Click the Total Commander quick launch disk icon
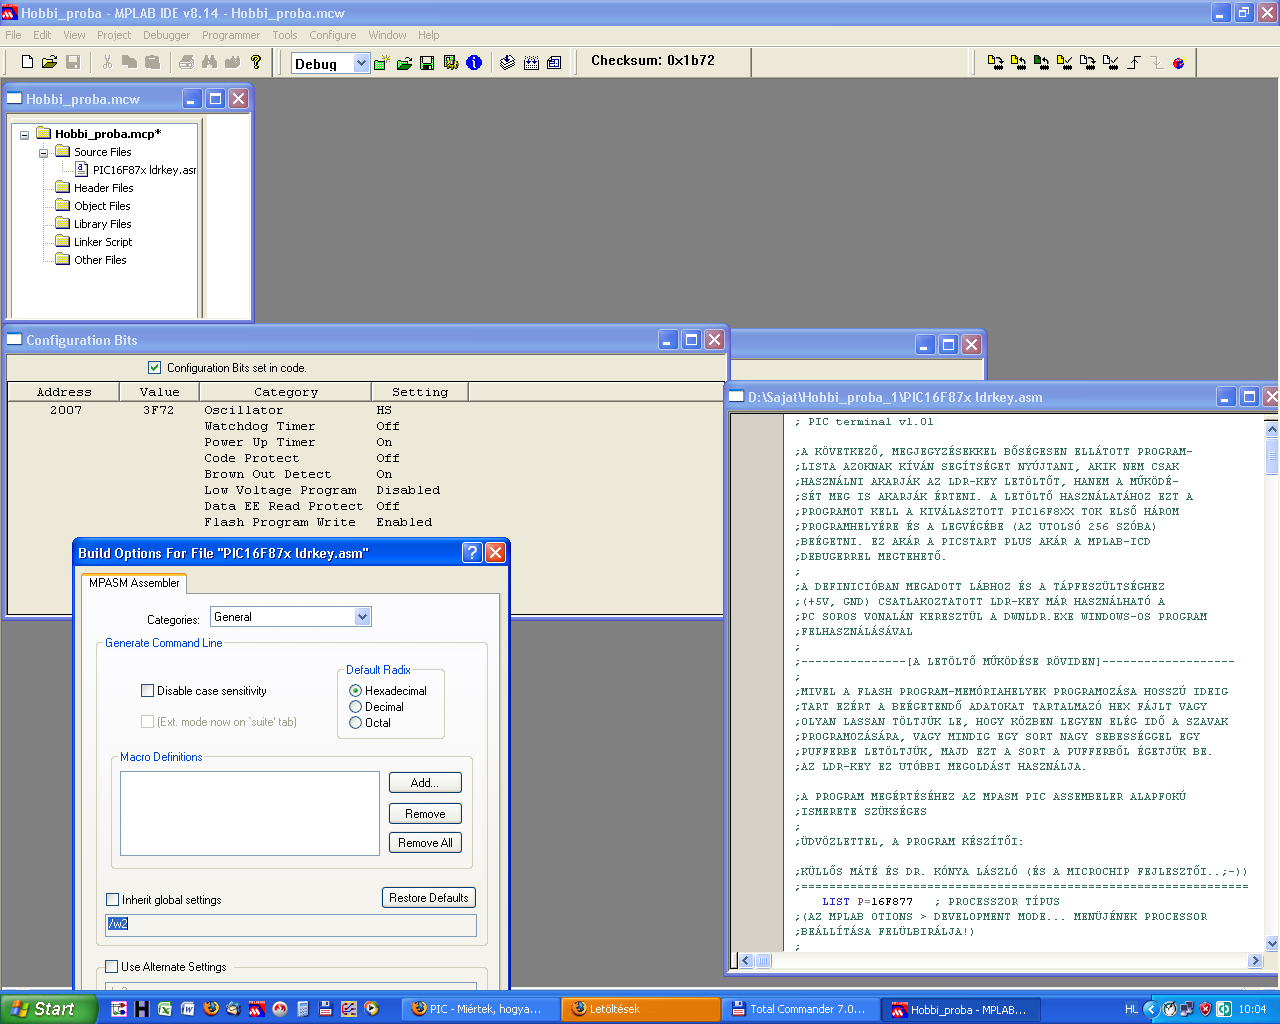 (325, 1009)
